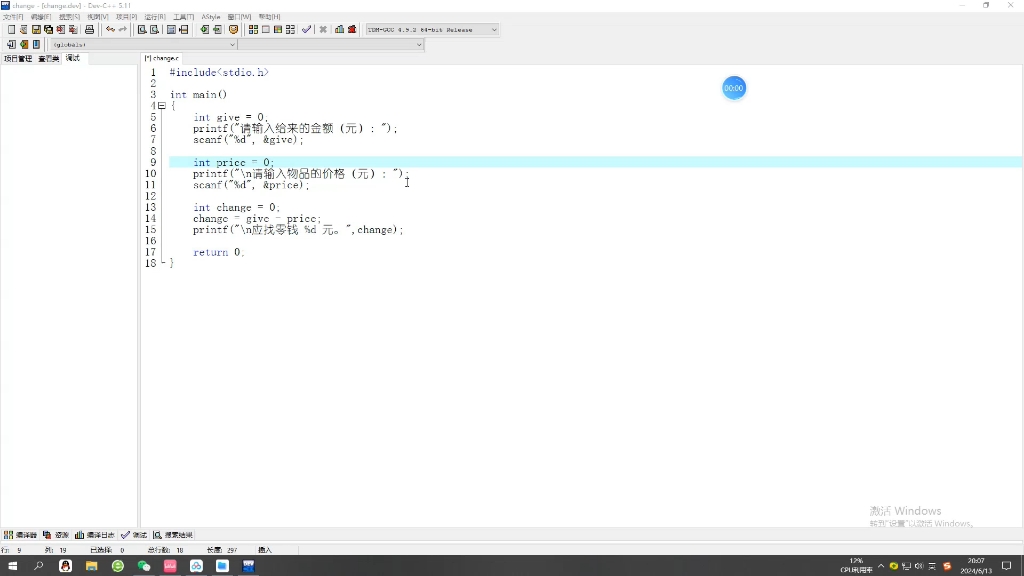Click the face-shaped options icon in toolbar
1024x576 pixels.
233,29
